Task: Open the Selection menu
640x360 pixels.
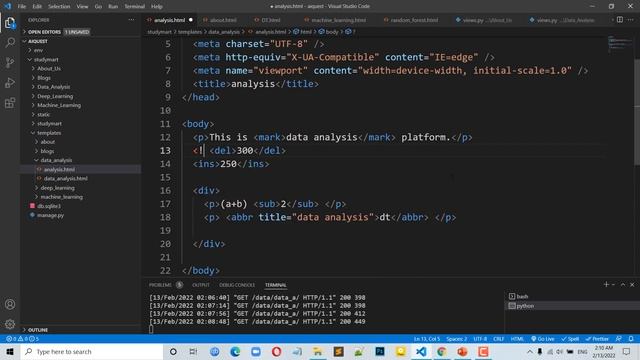Action: tap(59, 7)
